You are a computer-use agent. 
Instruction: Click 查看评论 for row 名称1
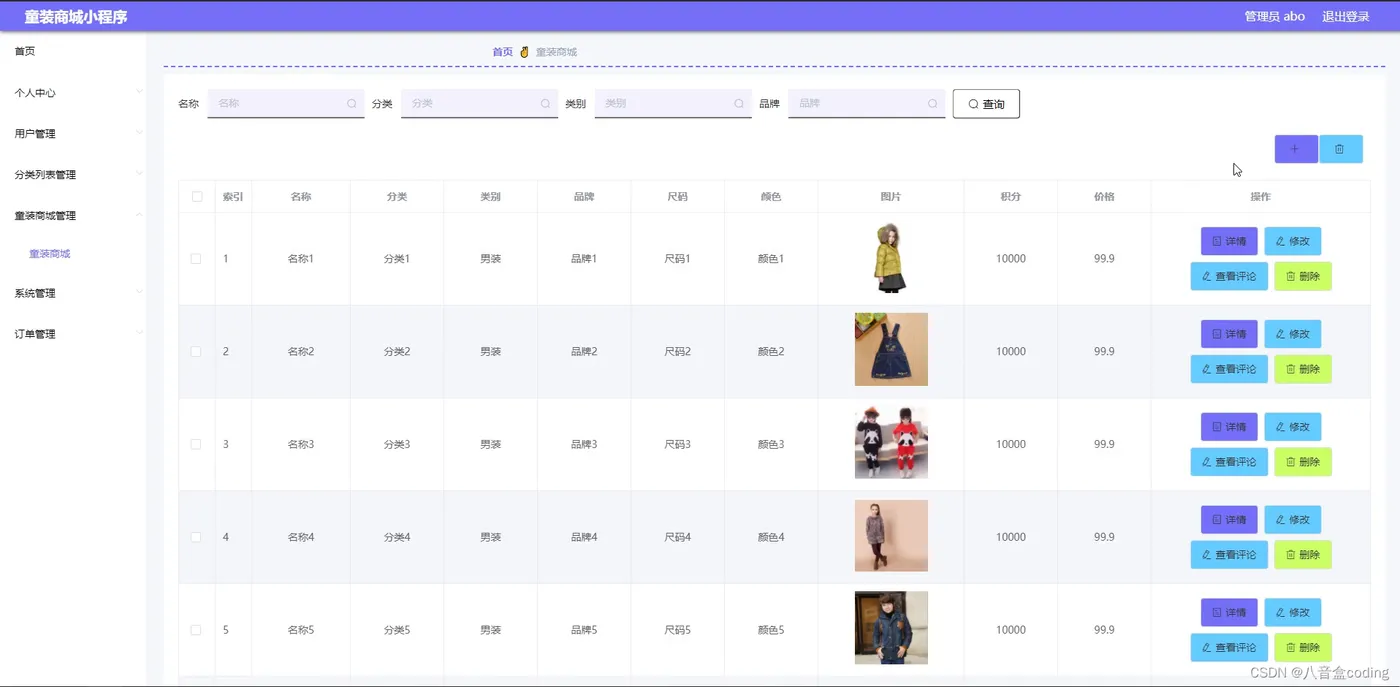click(x=1229, y=276)
